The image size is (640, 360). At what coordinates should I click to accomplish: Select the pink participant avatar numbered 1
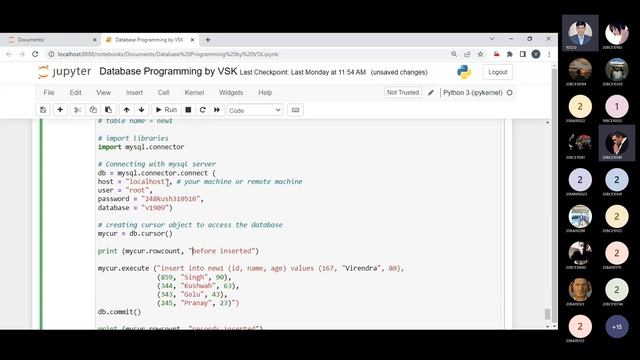click(617, 107)
